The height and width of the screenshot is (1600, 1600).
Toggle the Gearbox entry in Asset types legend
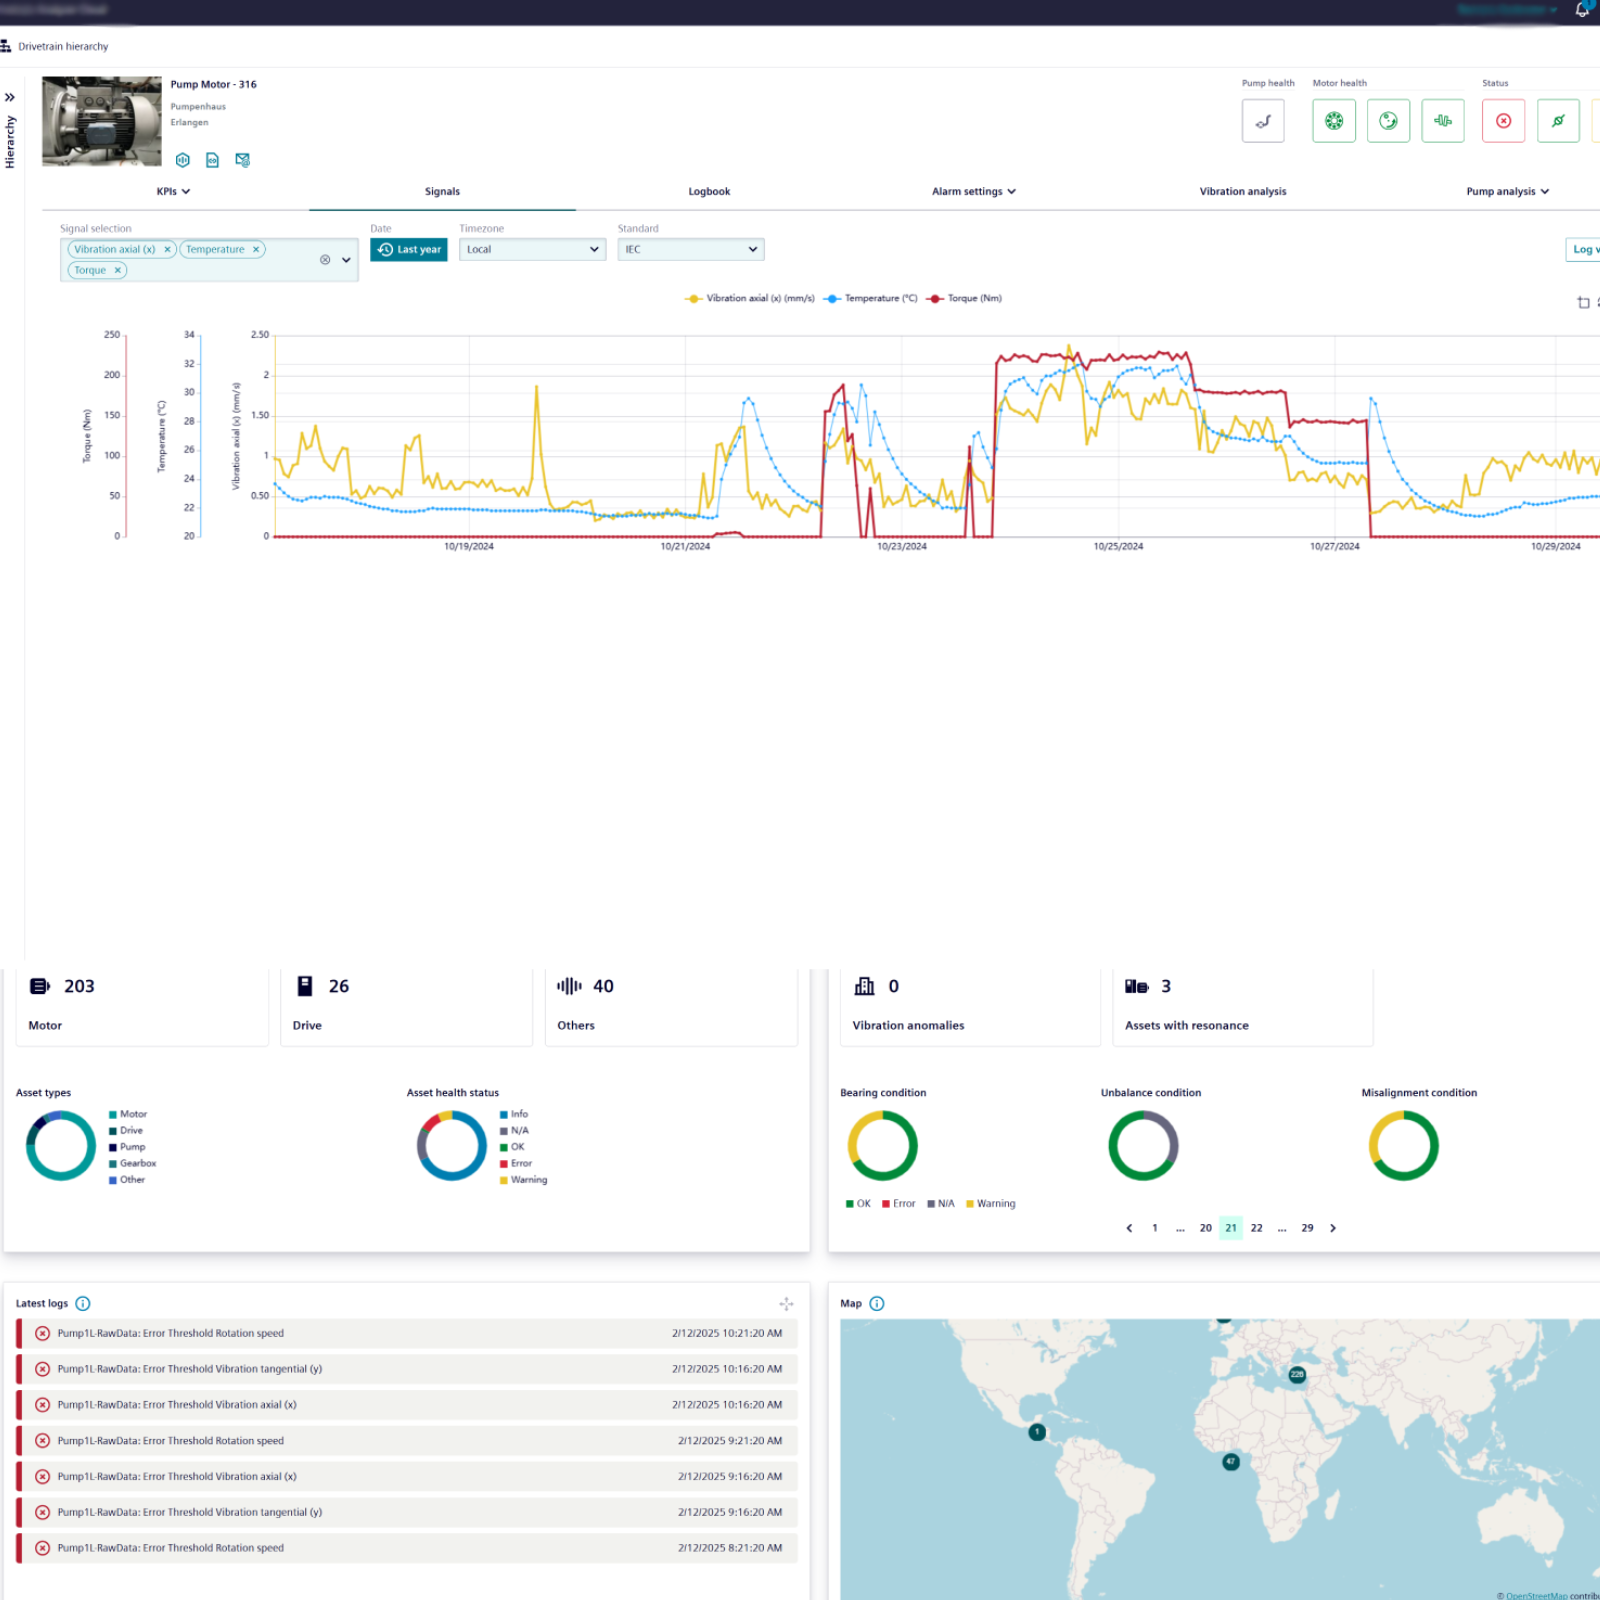[133, 1163]
